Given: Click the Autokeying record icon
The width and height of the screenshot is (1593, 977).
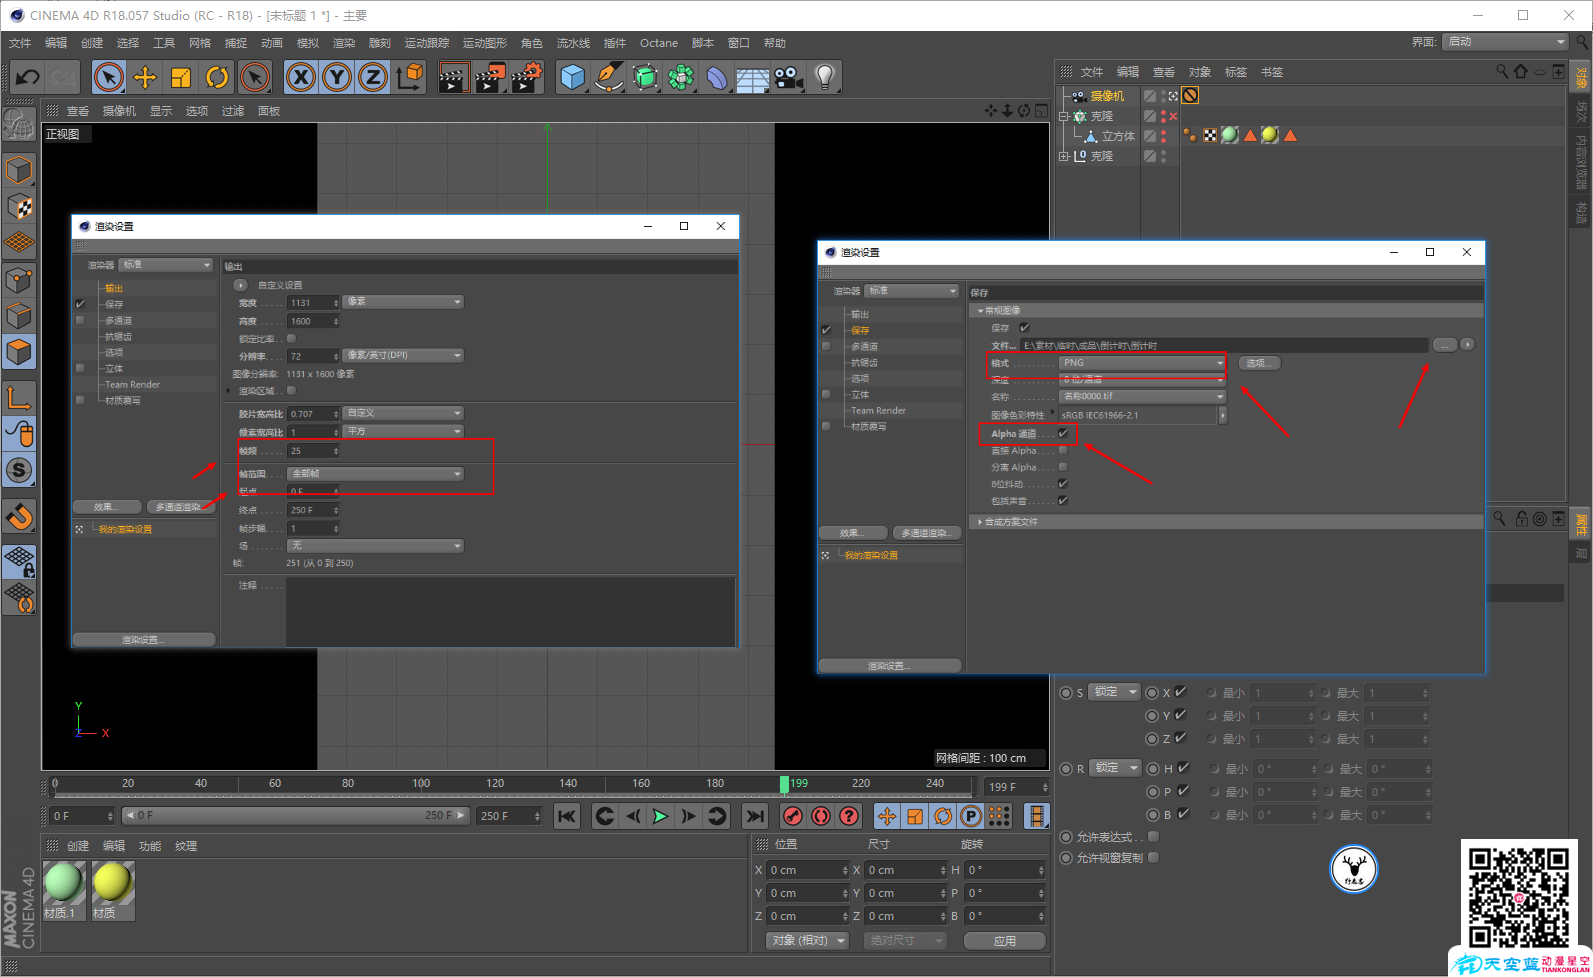Looking at the screenshot, I should click(821, 816).
